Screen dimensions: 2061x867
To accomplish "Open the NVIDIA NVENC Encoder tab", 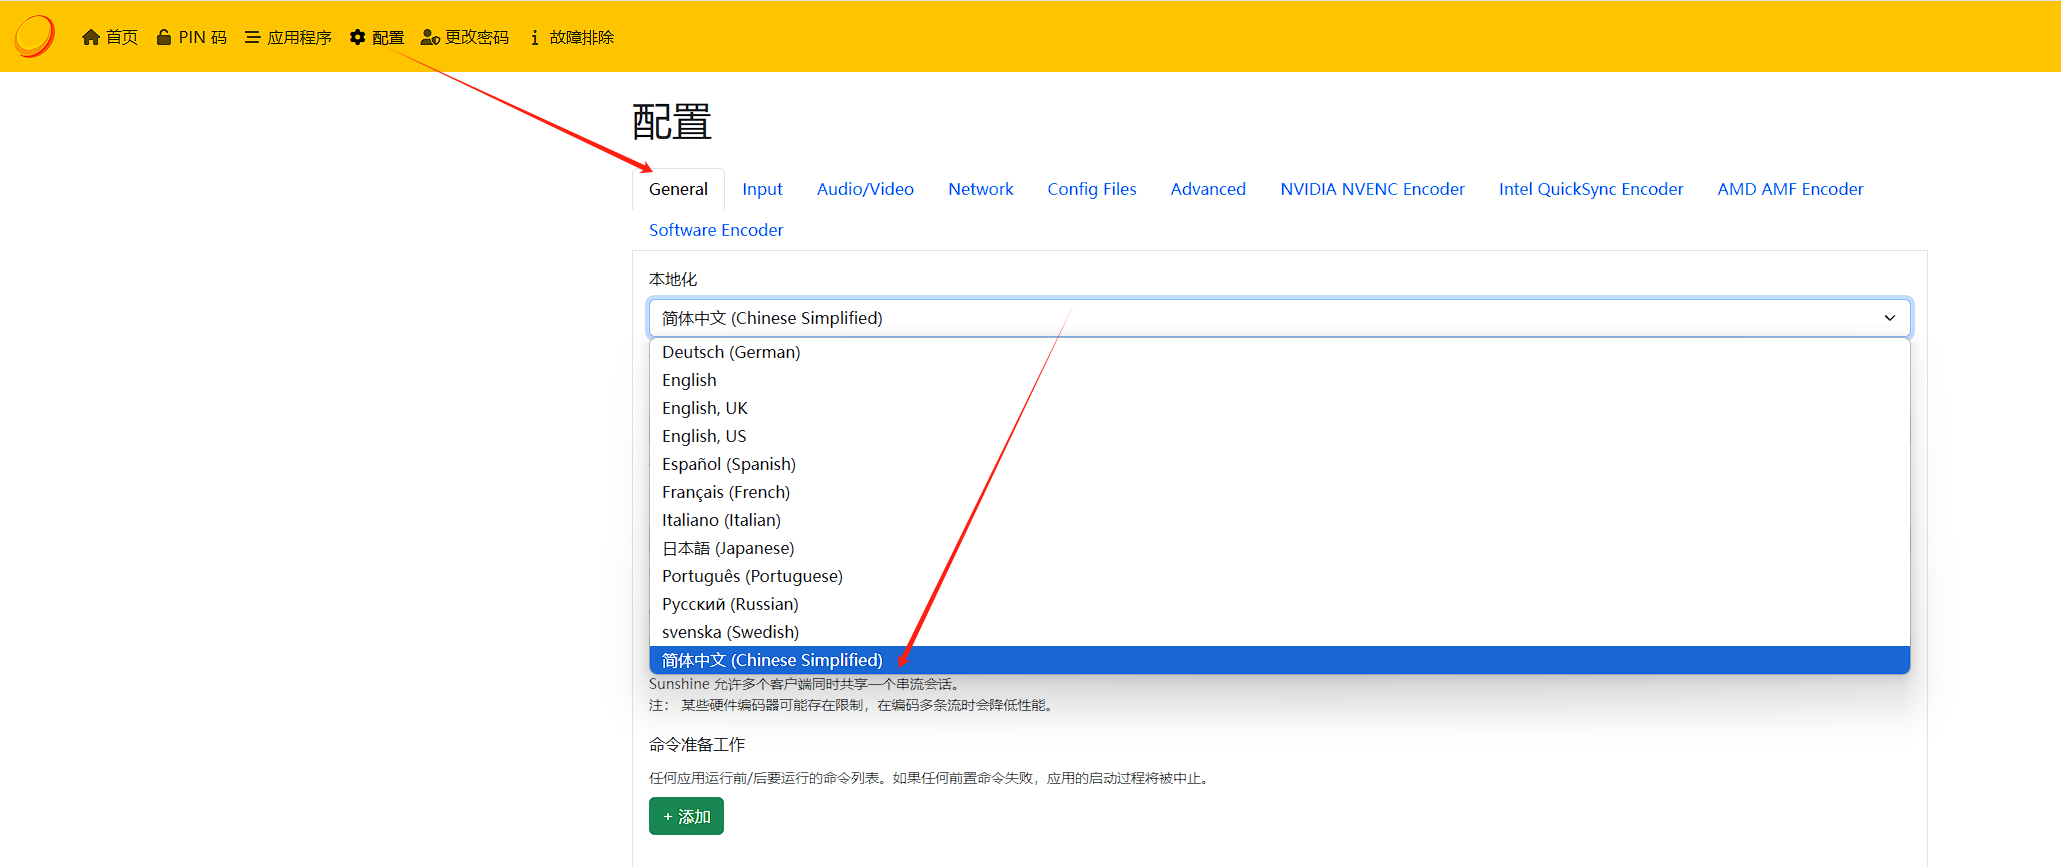I will 1372,189.
